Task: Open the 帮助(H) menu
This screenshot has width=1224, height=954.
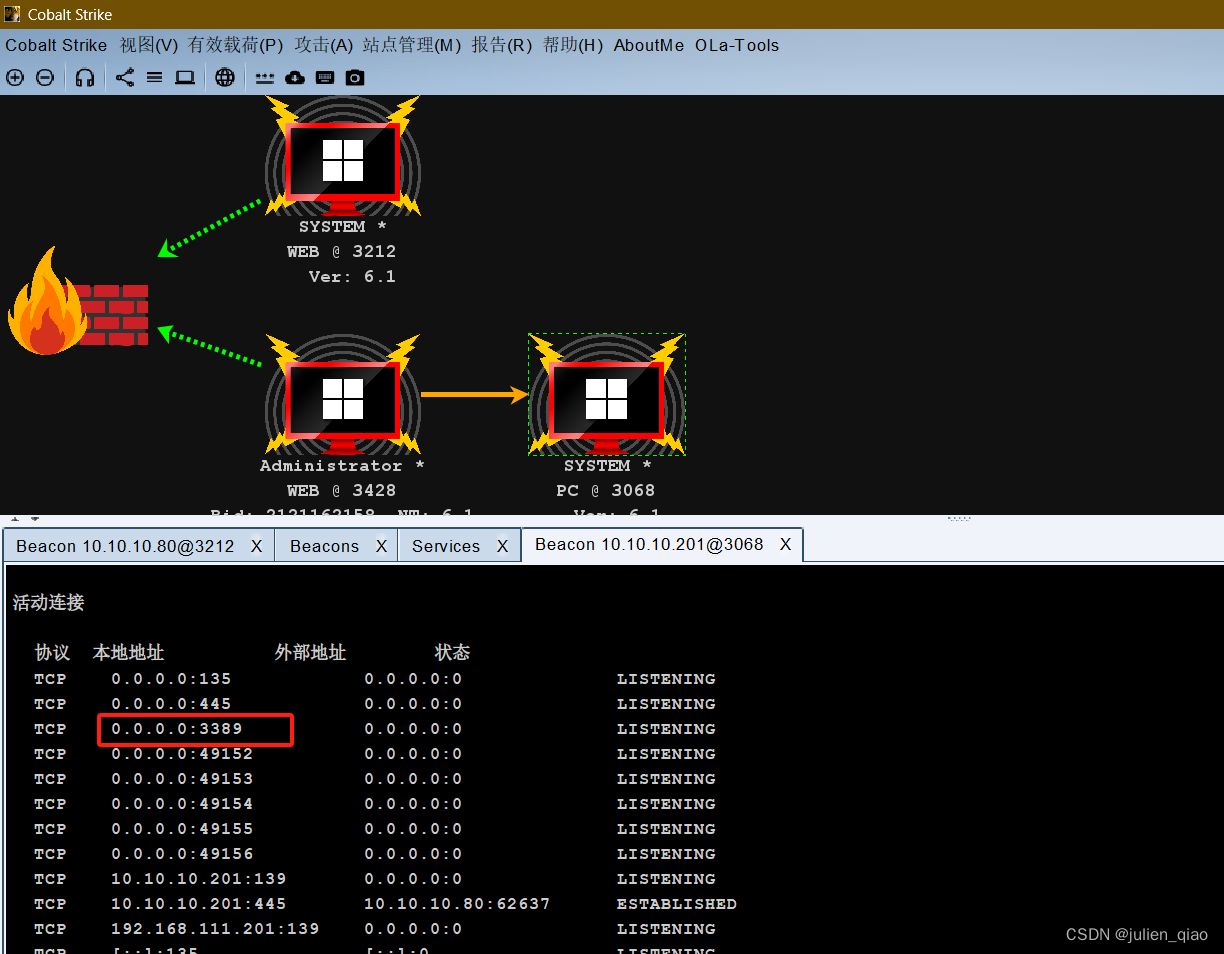Action: [x=573, y=45]
